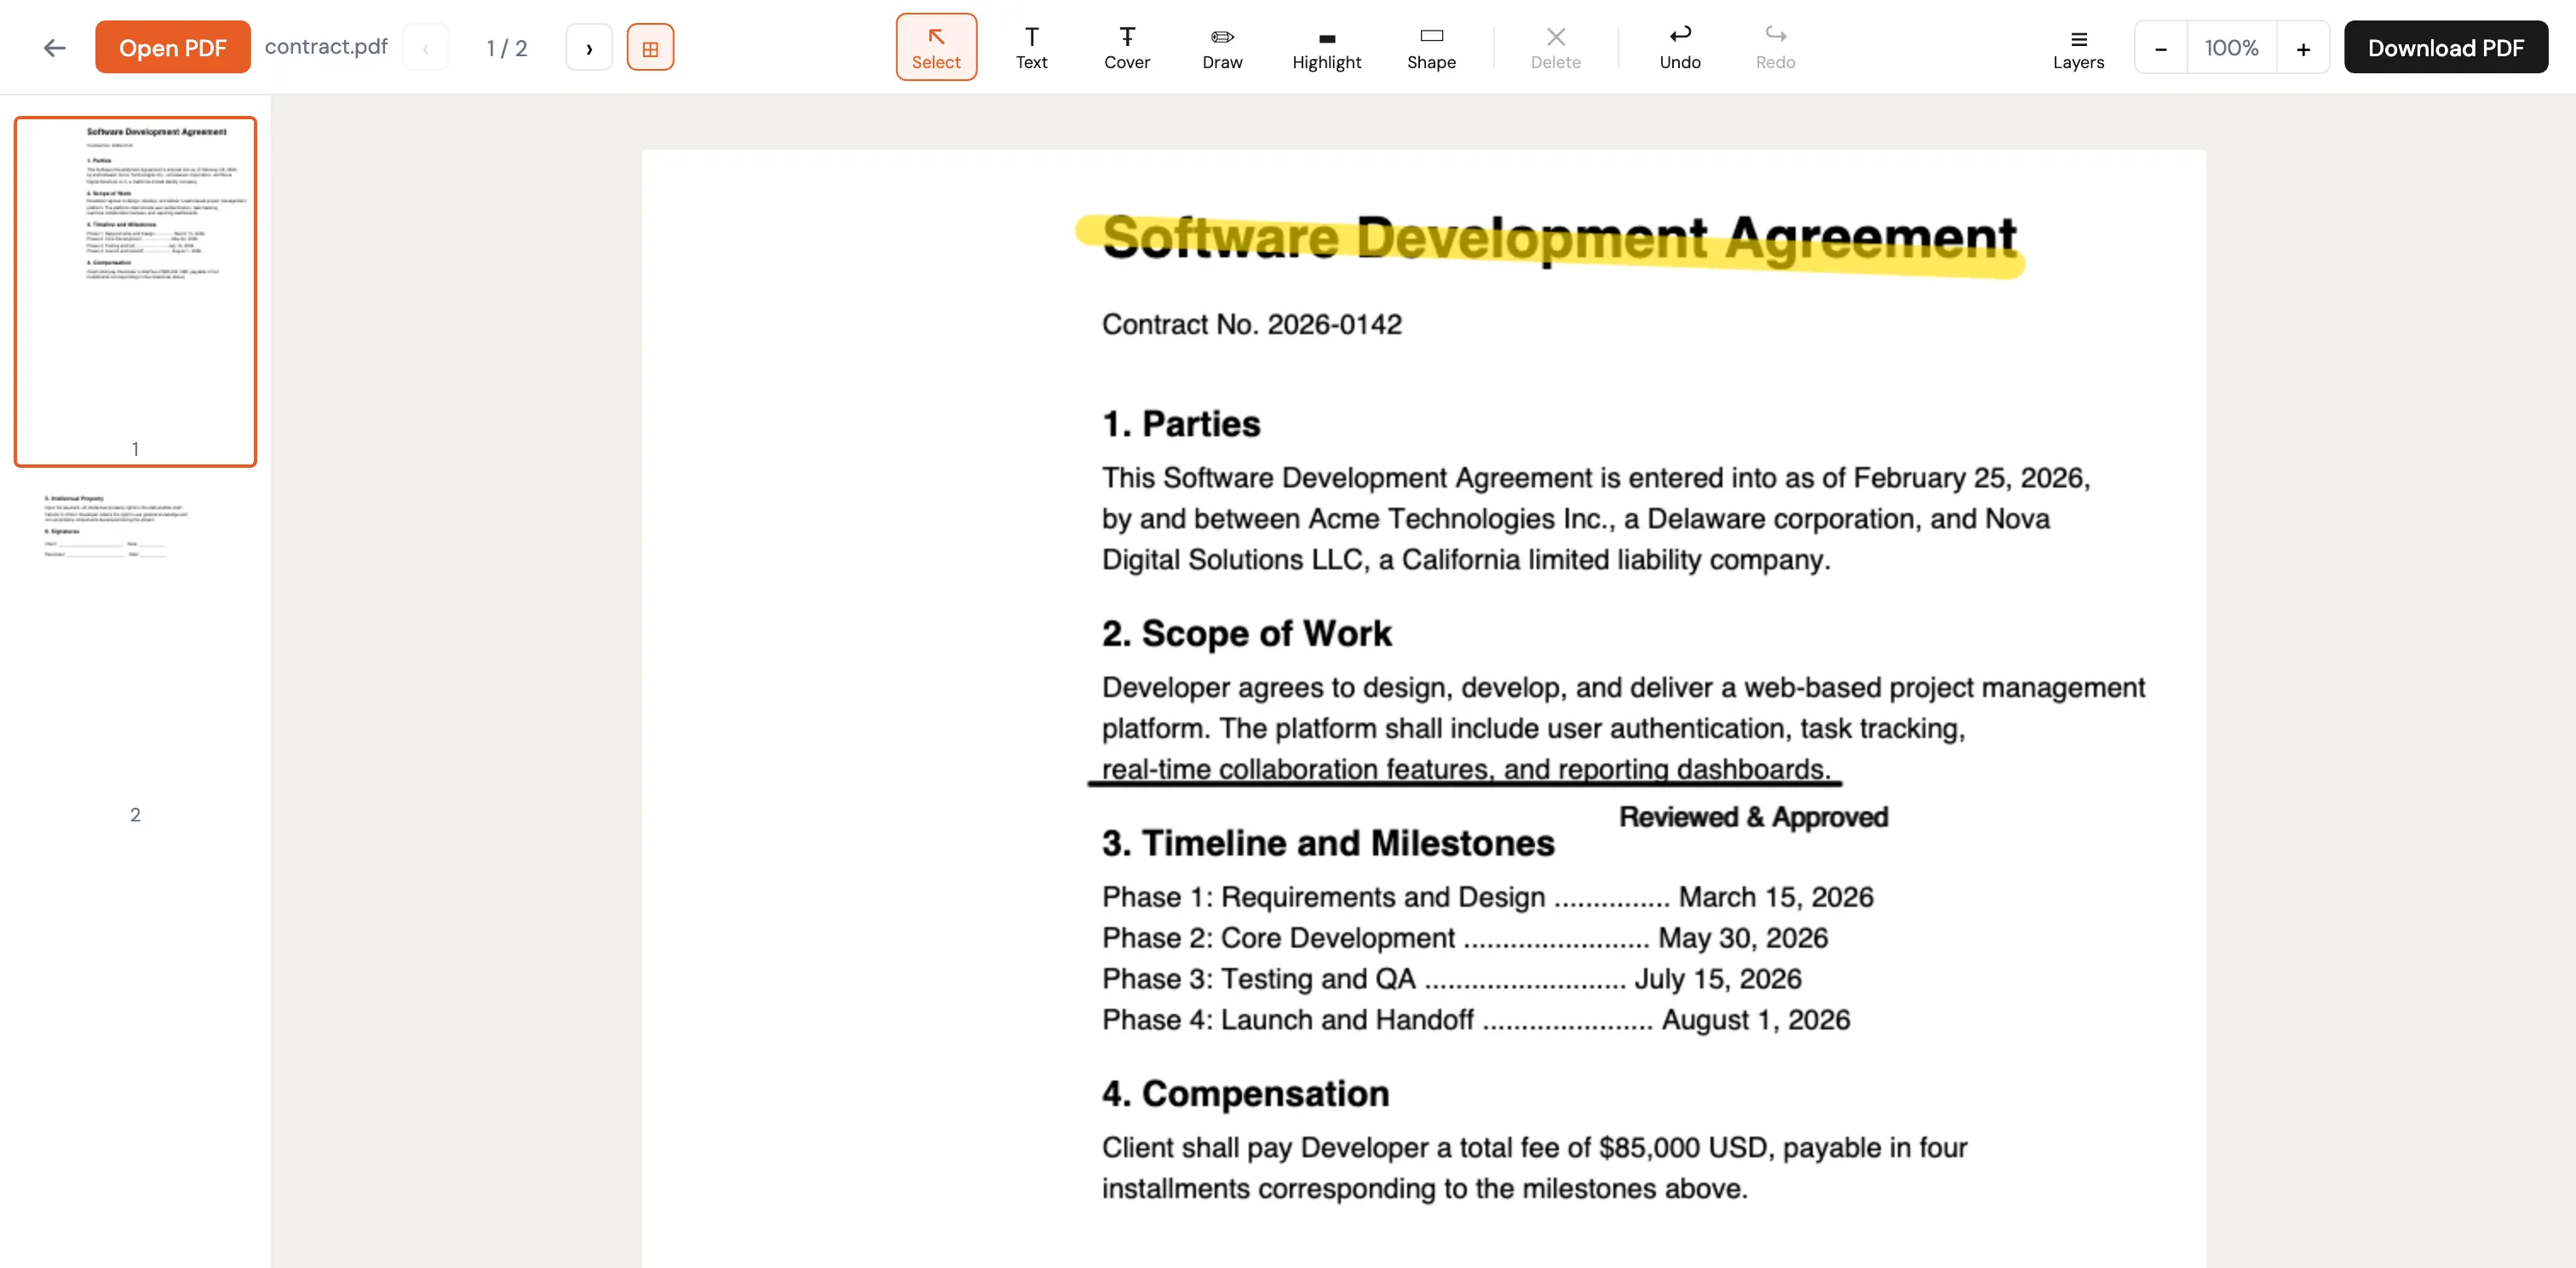Screen dimensions: 2576x1268
Task: Activate the Cover tool
Action: click(1127, 46)
